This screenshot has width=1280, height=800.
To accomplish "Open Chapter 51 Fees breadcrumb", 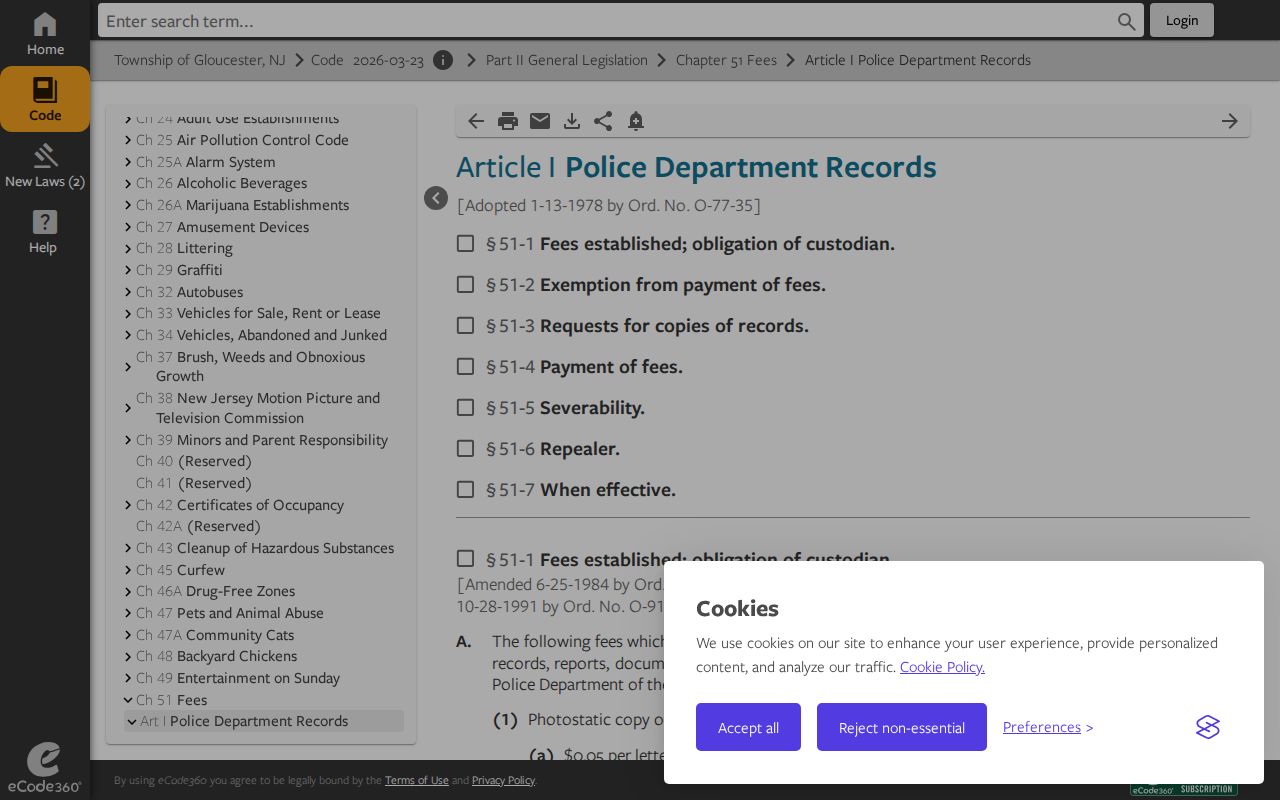I will [x=726, y=60].
